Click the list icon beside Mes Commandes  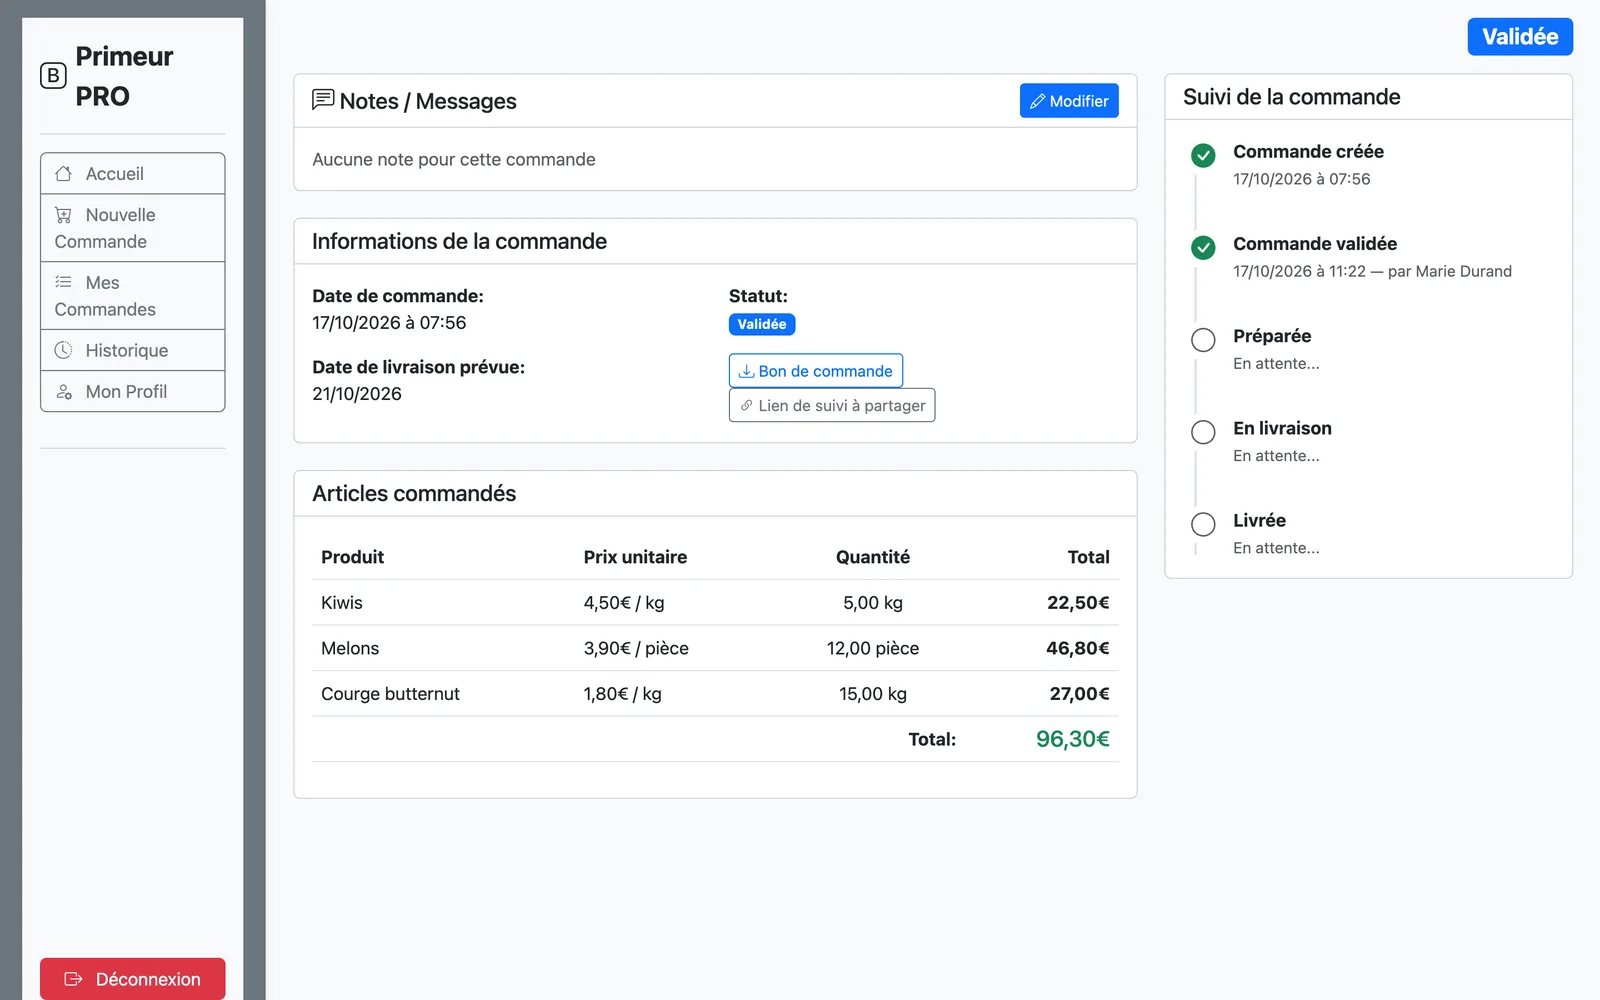64,282
